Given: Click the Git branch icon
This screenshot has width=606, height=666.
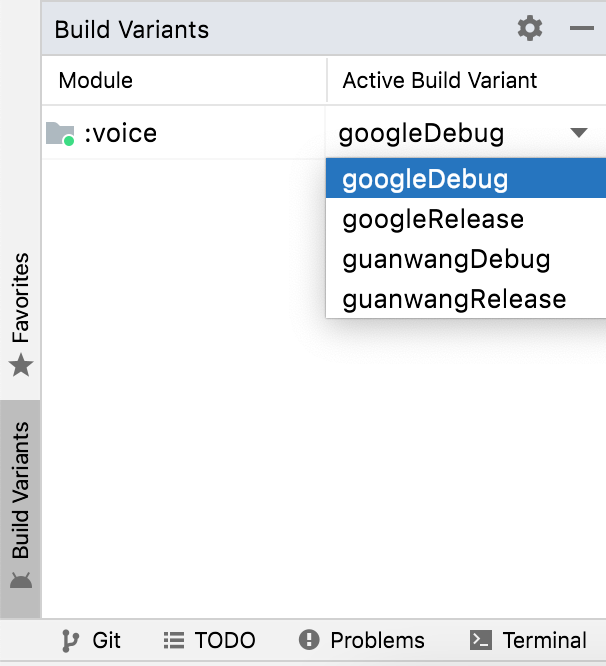Looking at the screenshot, I should (70, 641).
